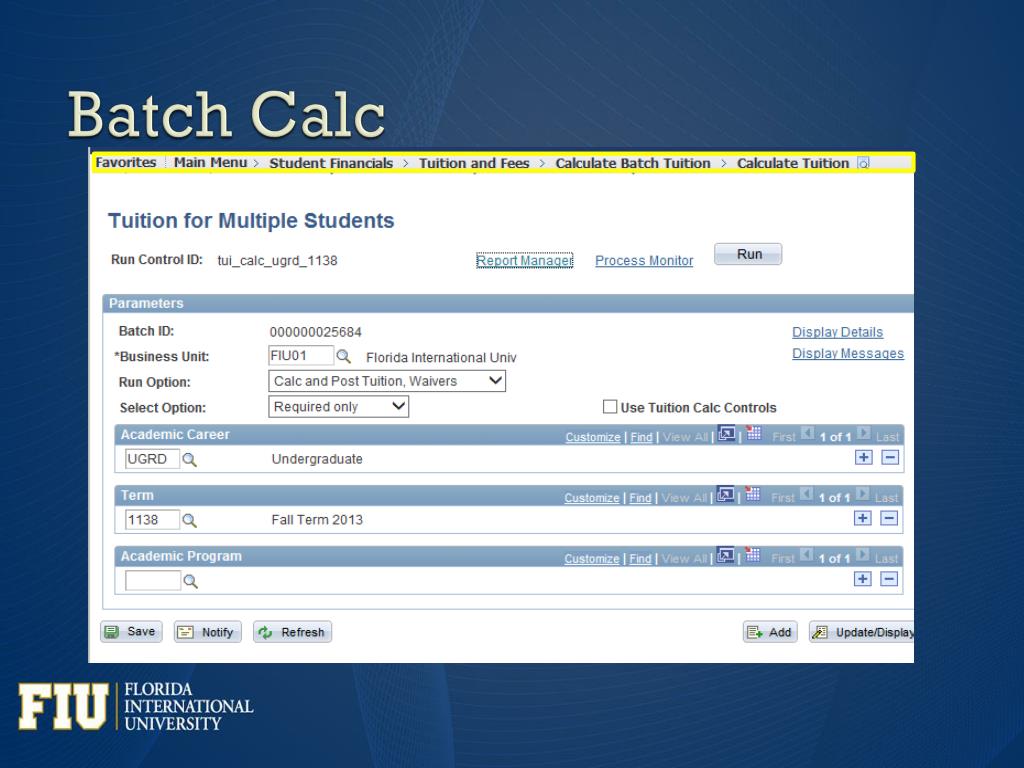Click the Display Messages link
Image resolution: width=1024 pixels, height=768 pixels.
[848, 353]
